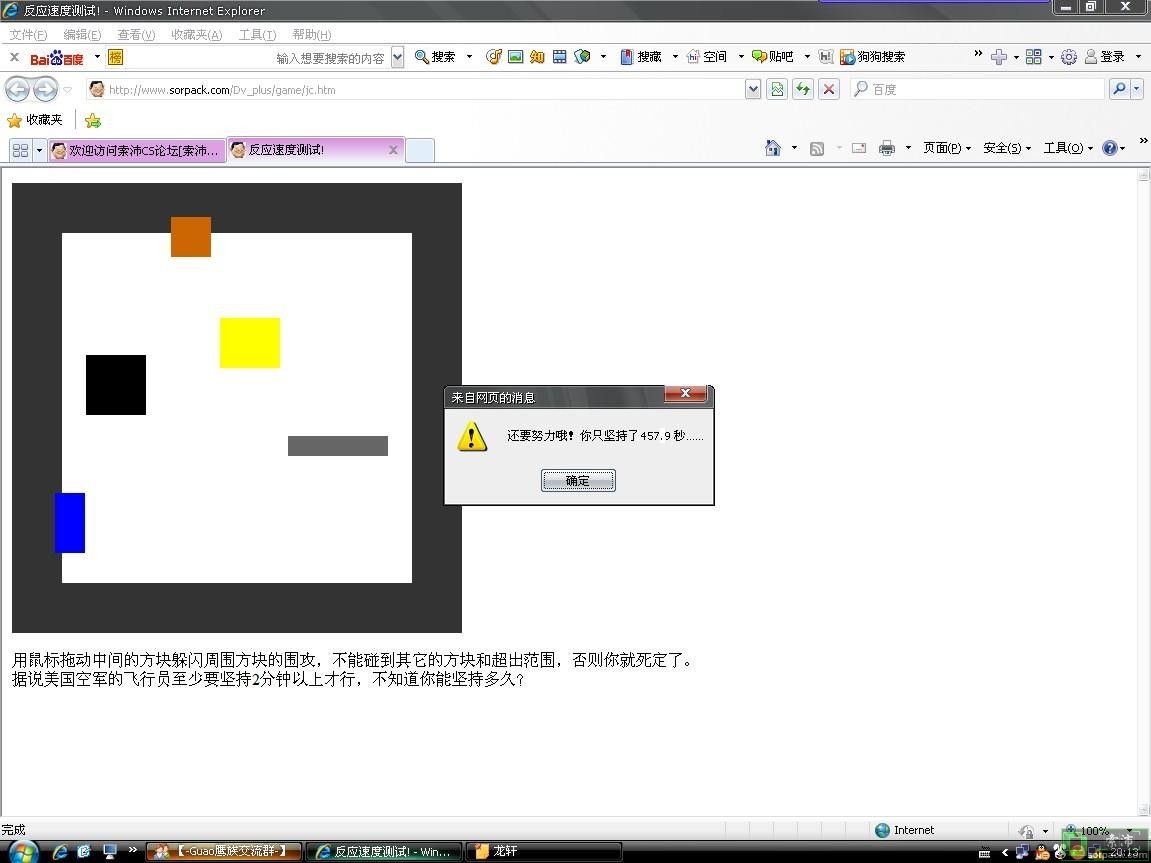1151x863 pixels.
Task: Open the 安全 dropdown menu
Action: (x=1006, y=148)
